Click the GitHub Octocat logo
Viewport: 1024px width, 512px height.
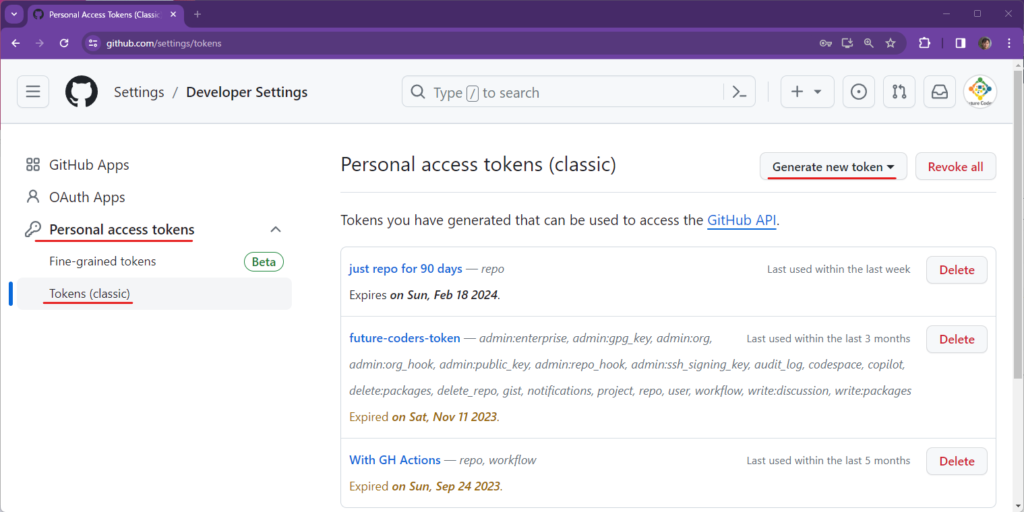coord(81,92)
